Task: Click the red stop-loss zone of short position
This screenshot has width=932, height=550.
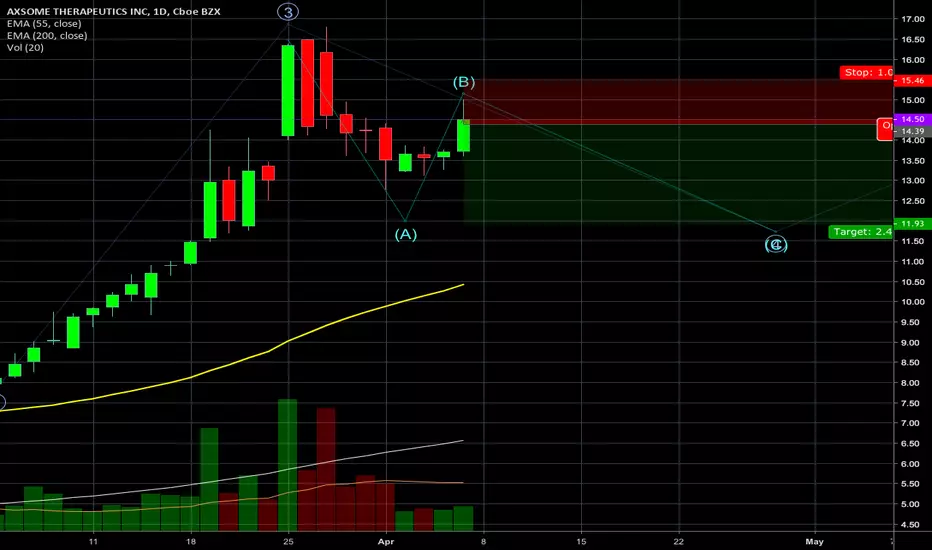Action: (x=678, y=101)
